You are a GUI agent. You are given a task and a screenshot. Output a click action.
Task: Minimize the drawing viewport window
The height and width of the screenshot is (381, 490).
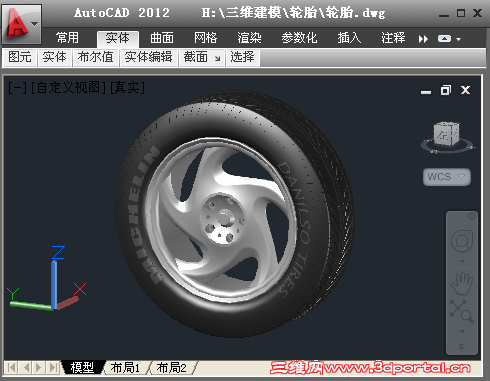[x=426, y=92]
